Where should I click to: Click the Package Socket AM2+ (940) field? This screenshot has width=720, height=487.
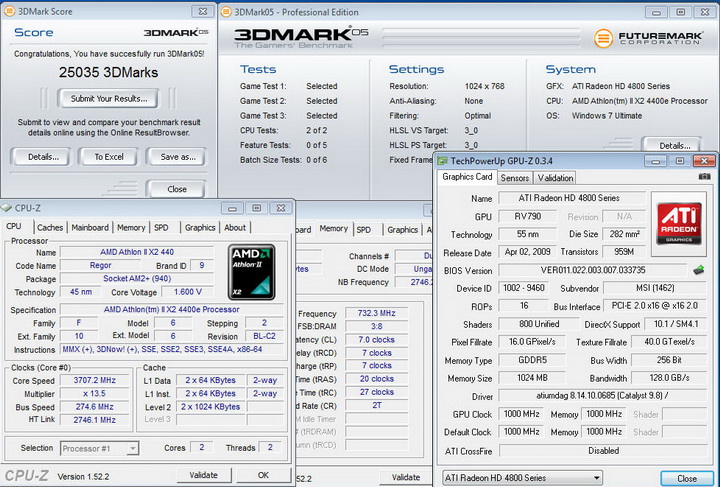tap(137, 279)
